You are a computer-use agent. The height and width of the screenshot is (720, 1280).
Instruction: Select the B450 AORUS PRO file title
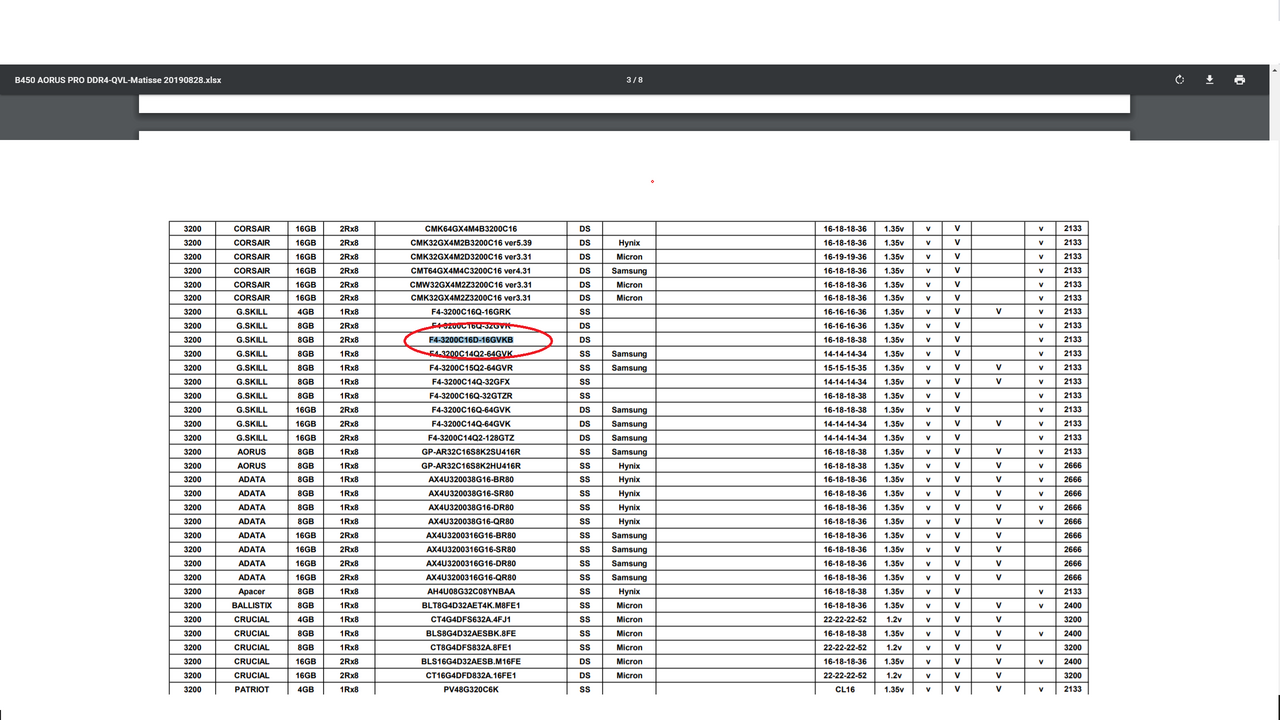coord(118,80)
